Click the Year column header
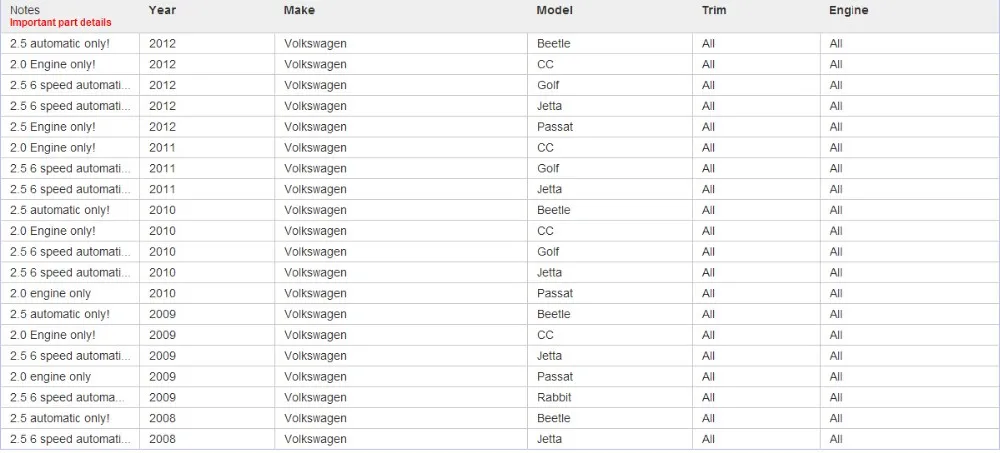This screenshot has width=1000, height=453. point(162,11)
